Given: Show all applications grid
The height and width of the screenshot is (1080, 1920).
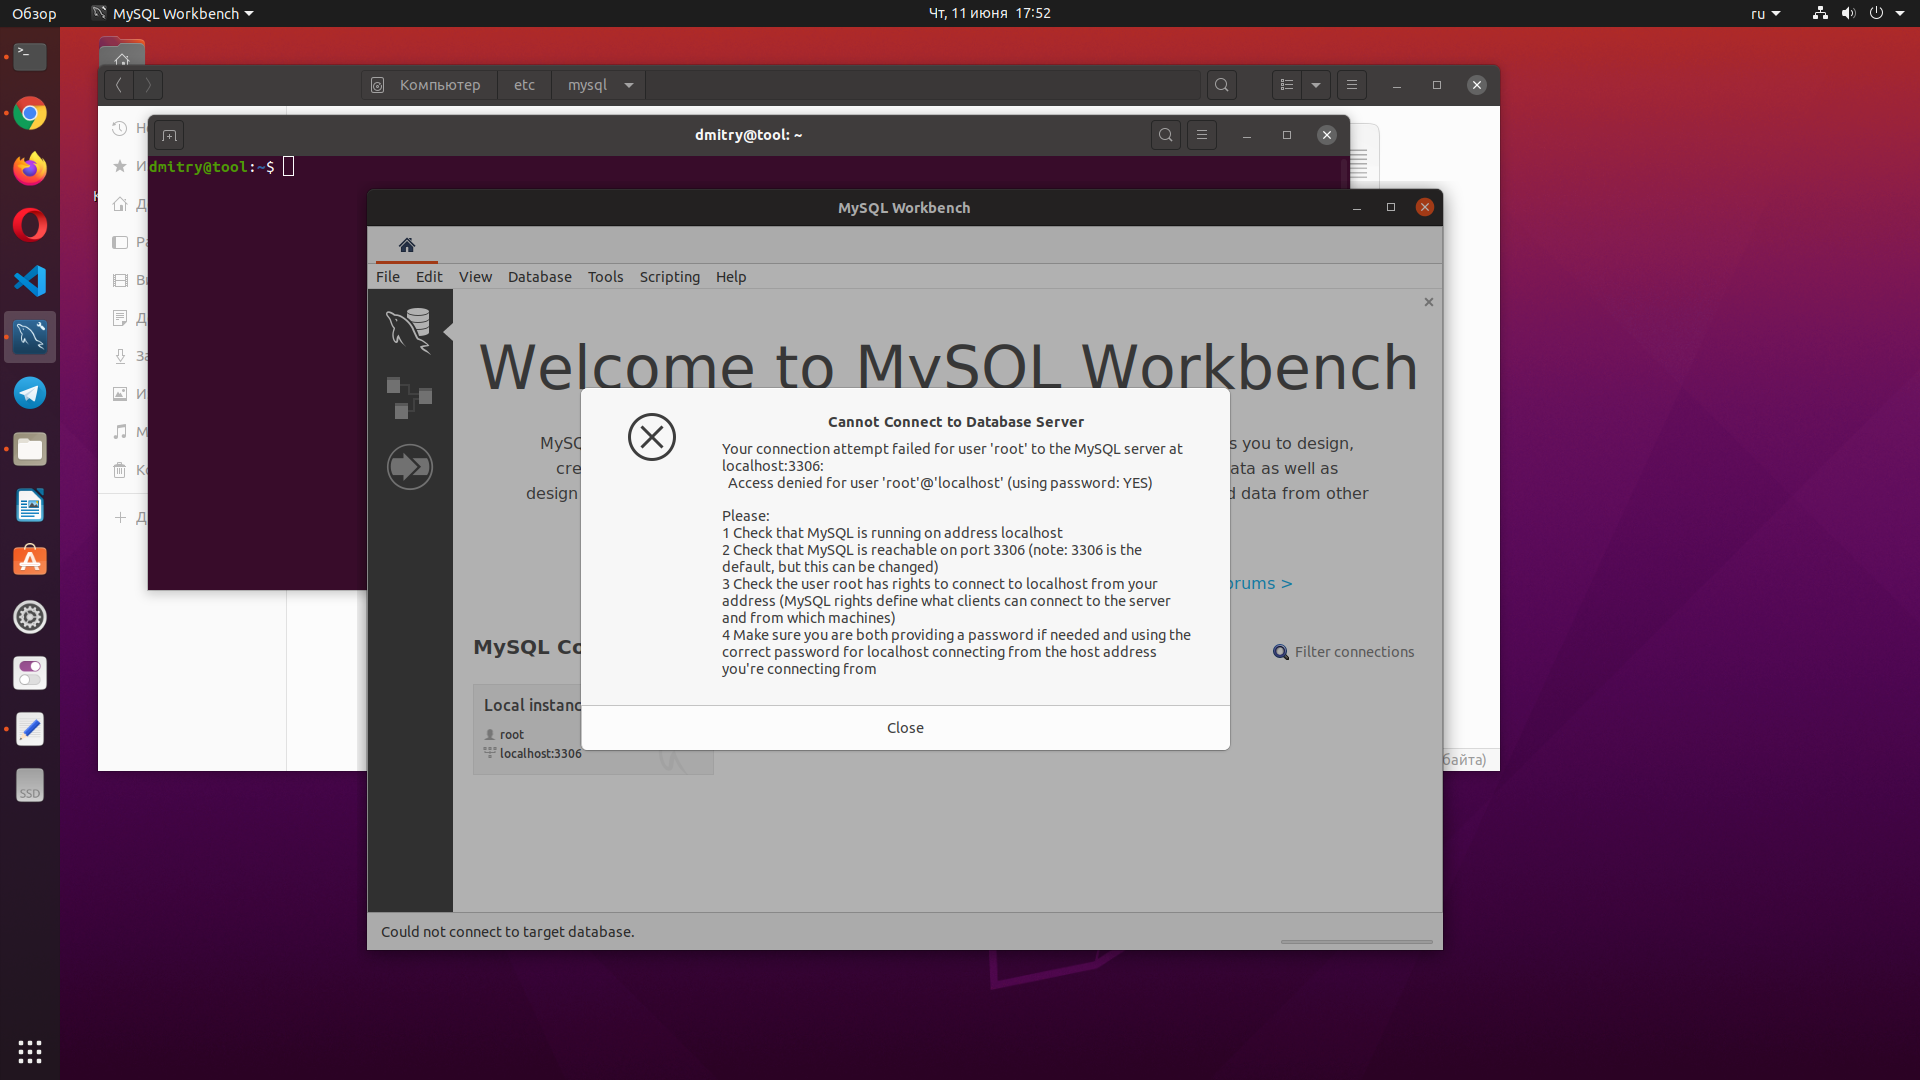Looking at the screenshot, I should pyautogui.click(x=30, y=1051).
